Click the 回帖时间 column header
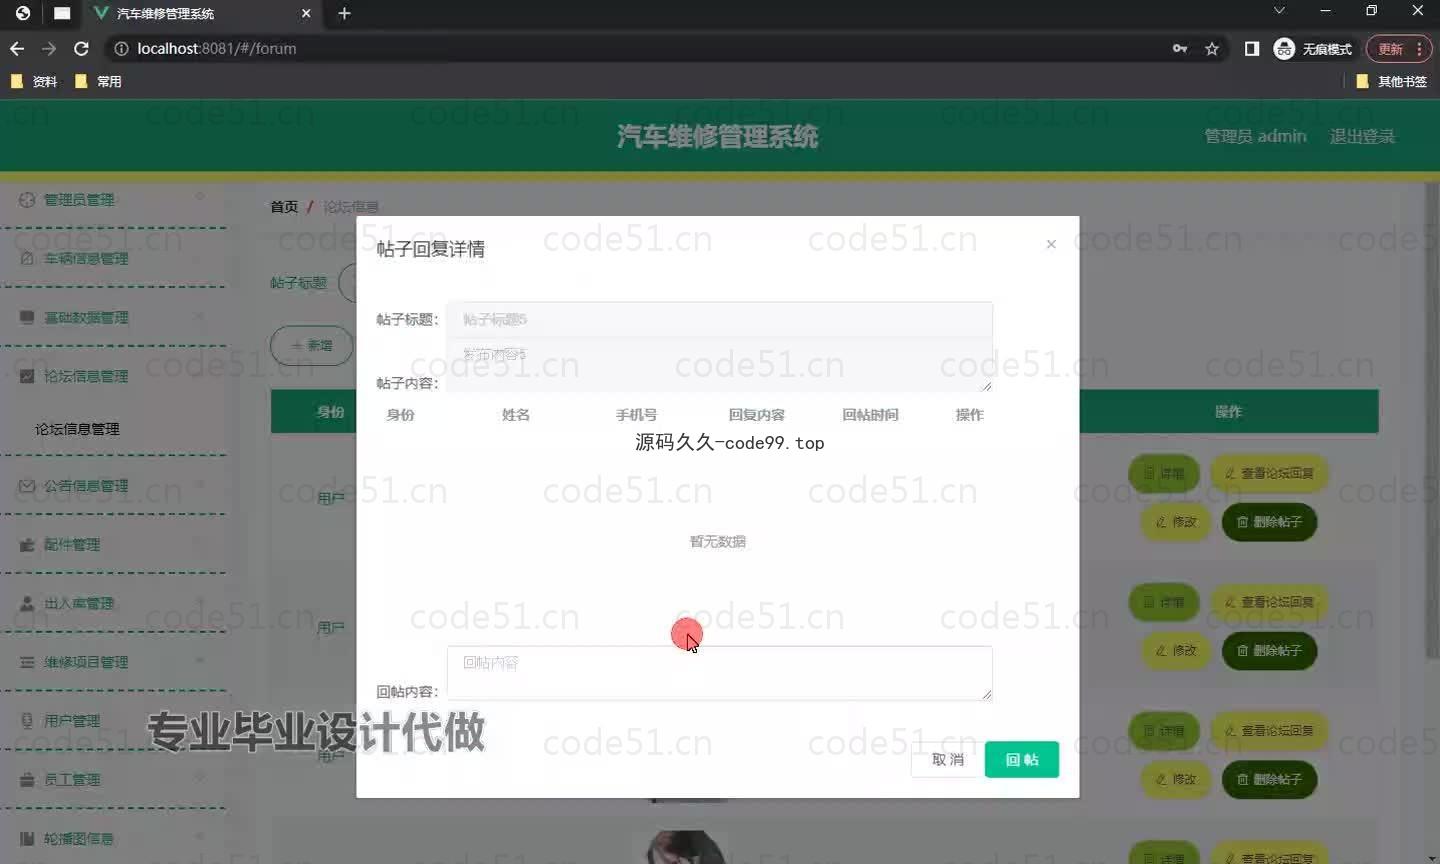 [870, 415]
